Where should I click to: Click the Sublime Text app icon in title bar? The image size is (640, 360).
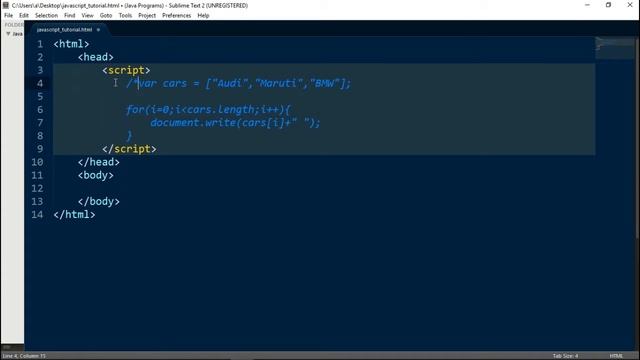click(x=6, y=5)
